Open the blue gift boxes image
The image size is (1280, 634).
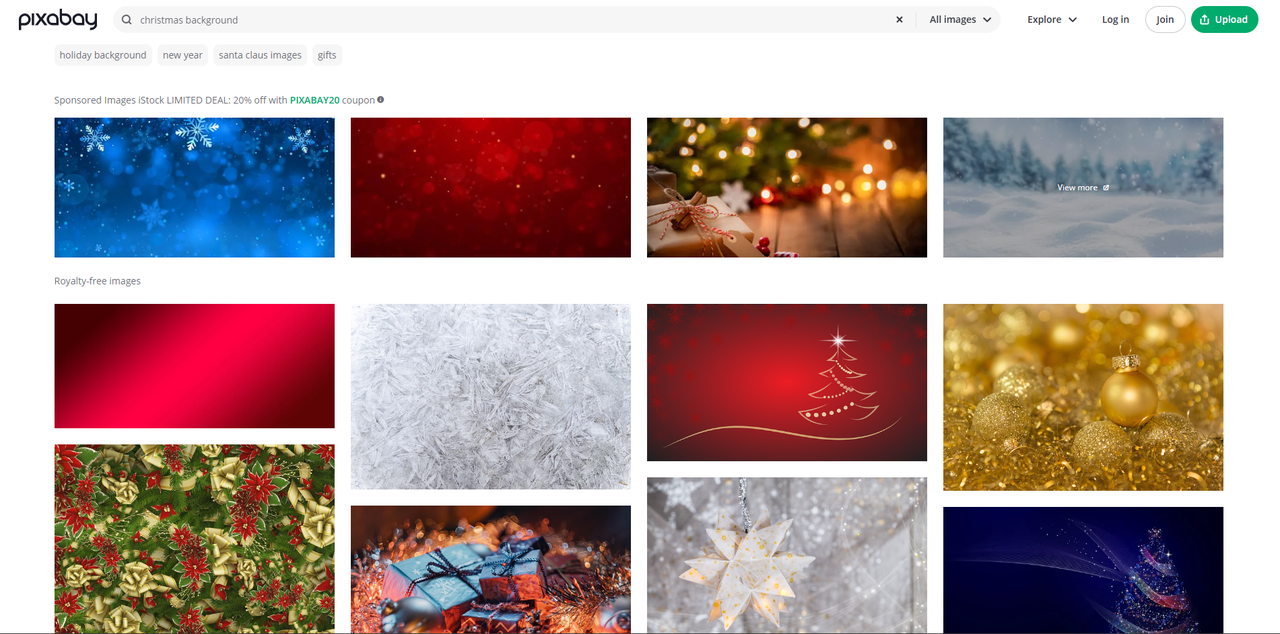[491, 570]
